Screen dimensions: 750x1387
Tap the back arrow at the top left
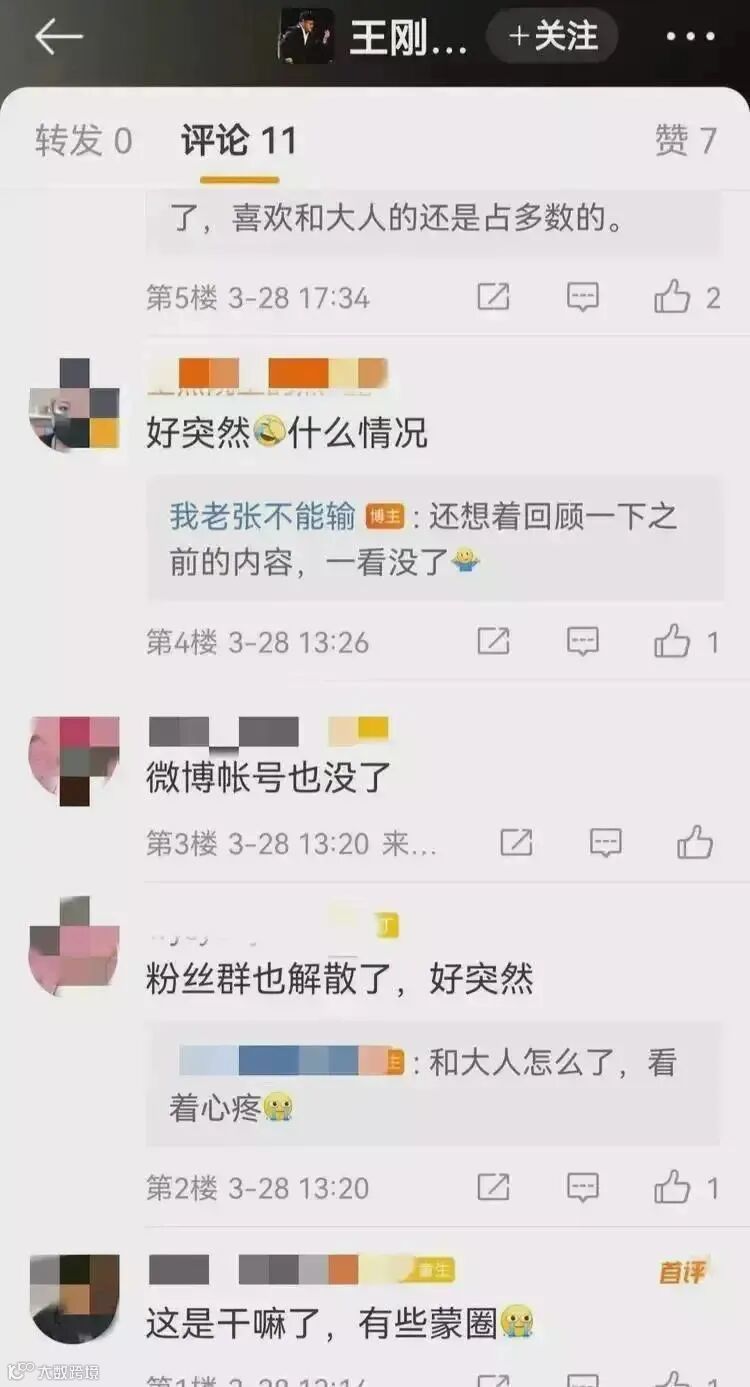pyautogui.click(x=58, y=37)
